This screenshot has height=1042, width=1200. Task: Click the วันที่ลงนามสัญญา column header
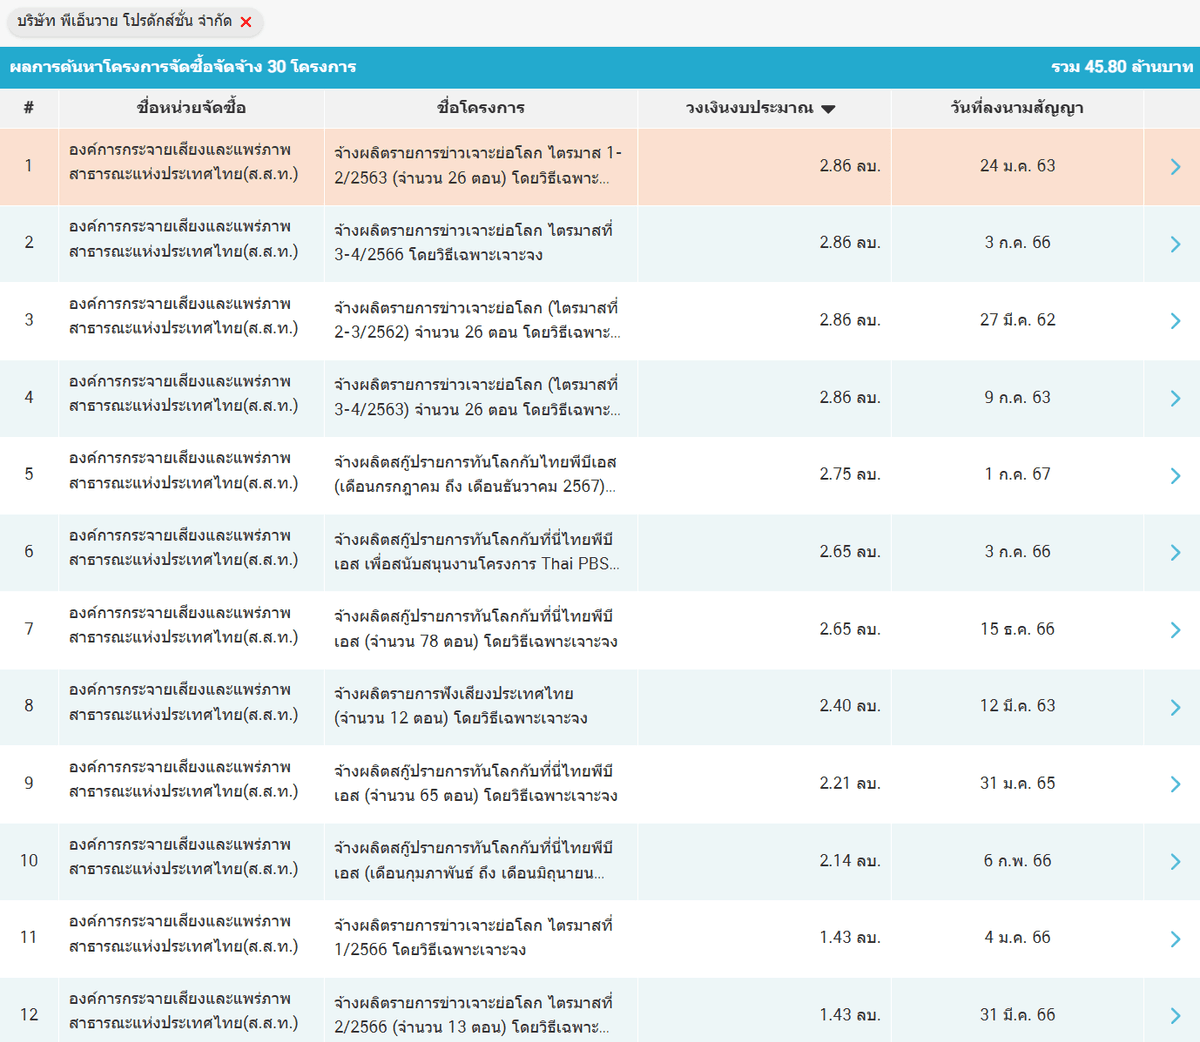(x=1017, y=108)
